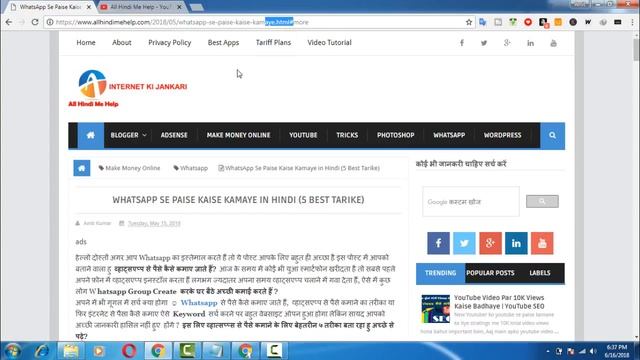The width and height of the screenshot is (640, 360).
Task: Click the Google custom search input field
Action: pyautogui.click(x=471, y=202)
